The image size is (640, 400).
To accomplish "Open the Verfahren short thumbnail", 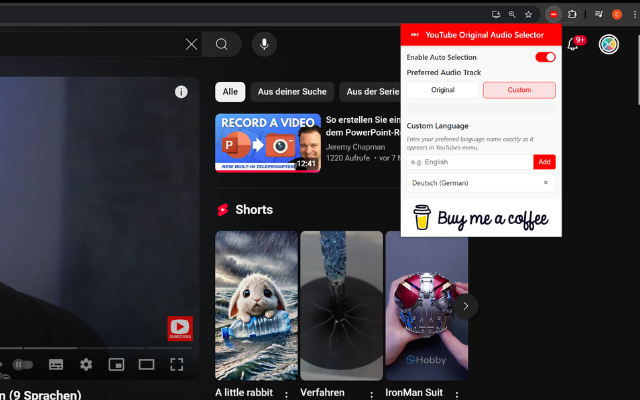I will (x=342, y=306).
